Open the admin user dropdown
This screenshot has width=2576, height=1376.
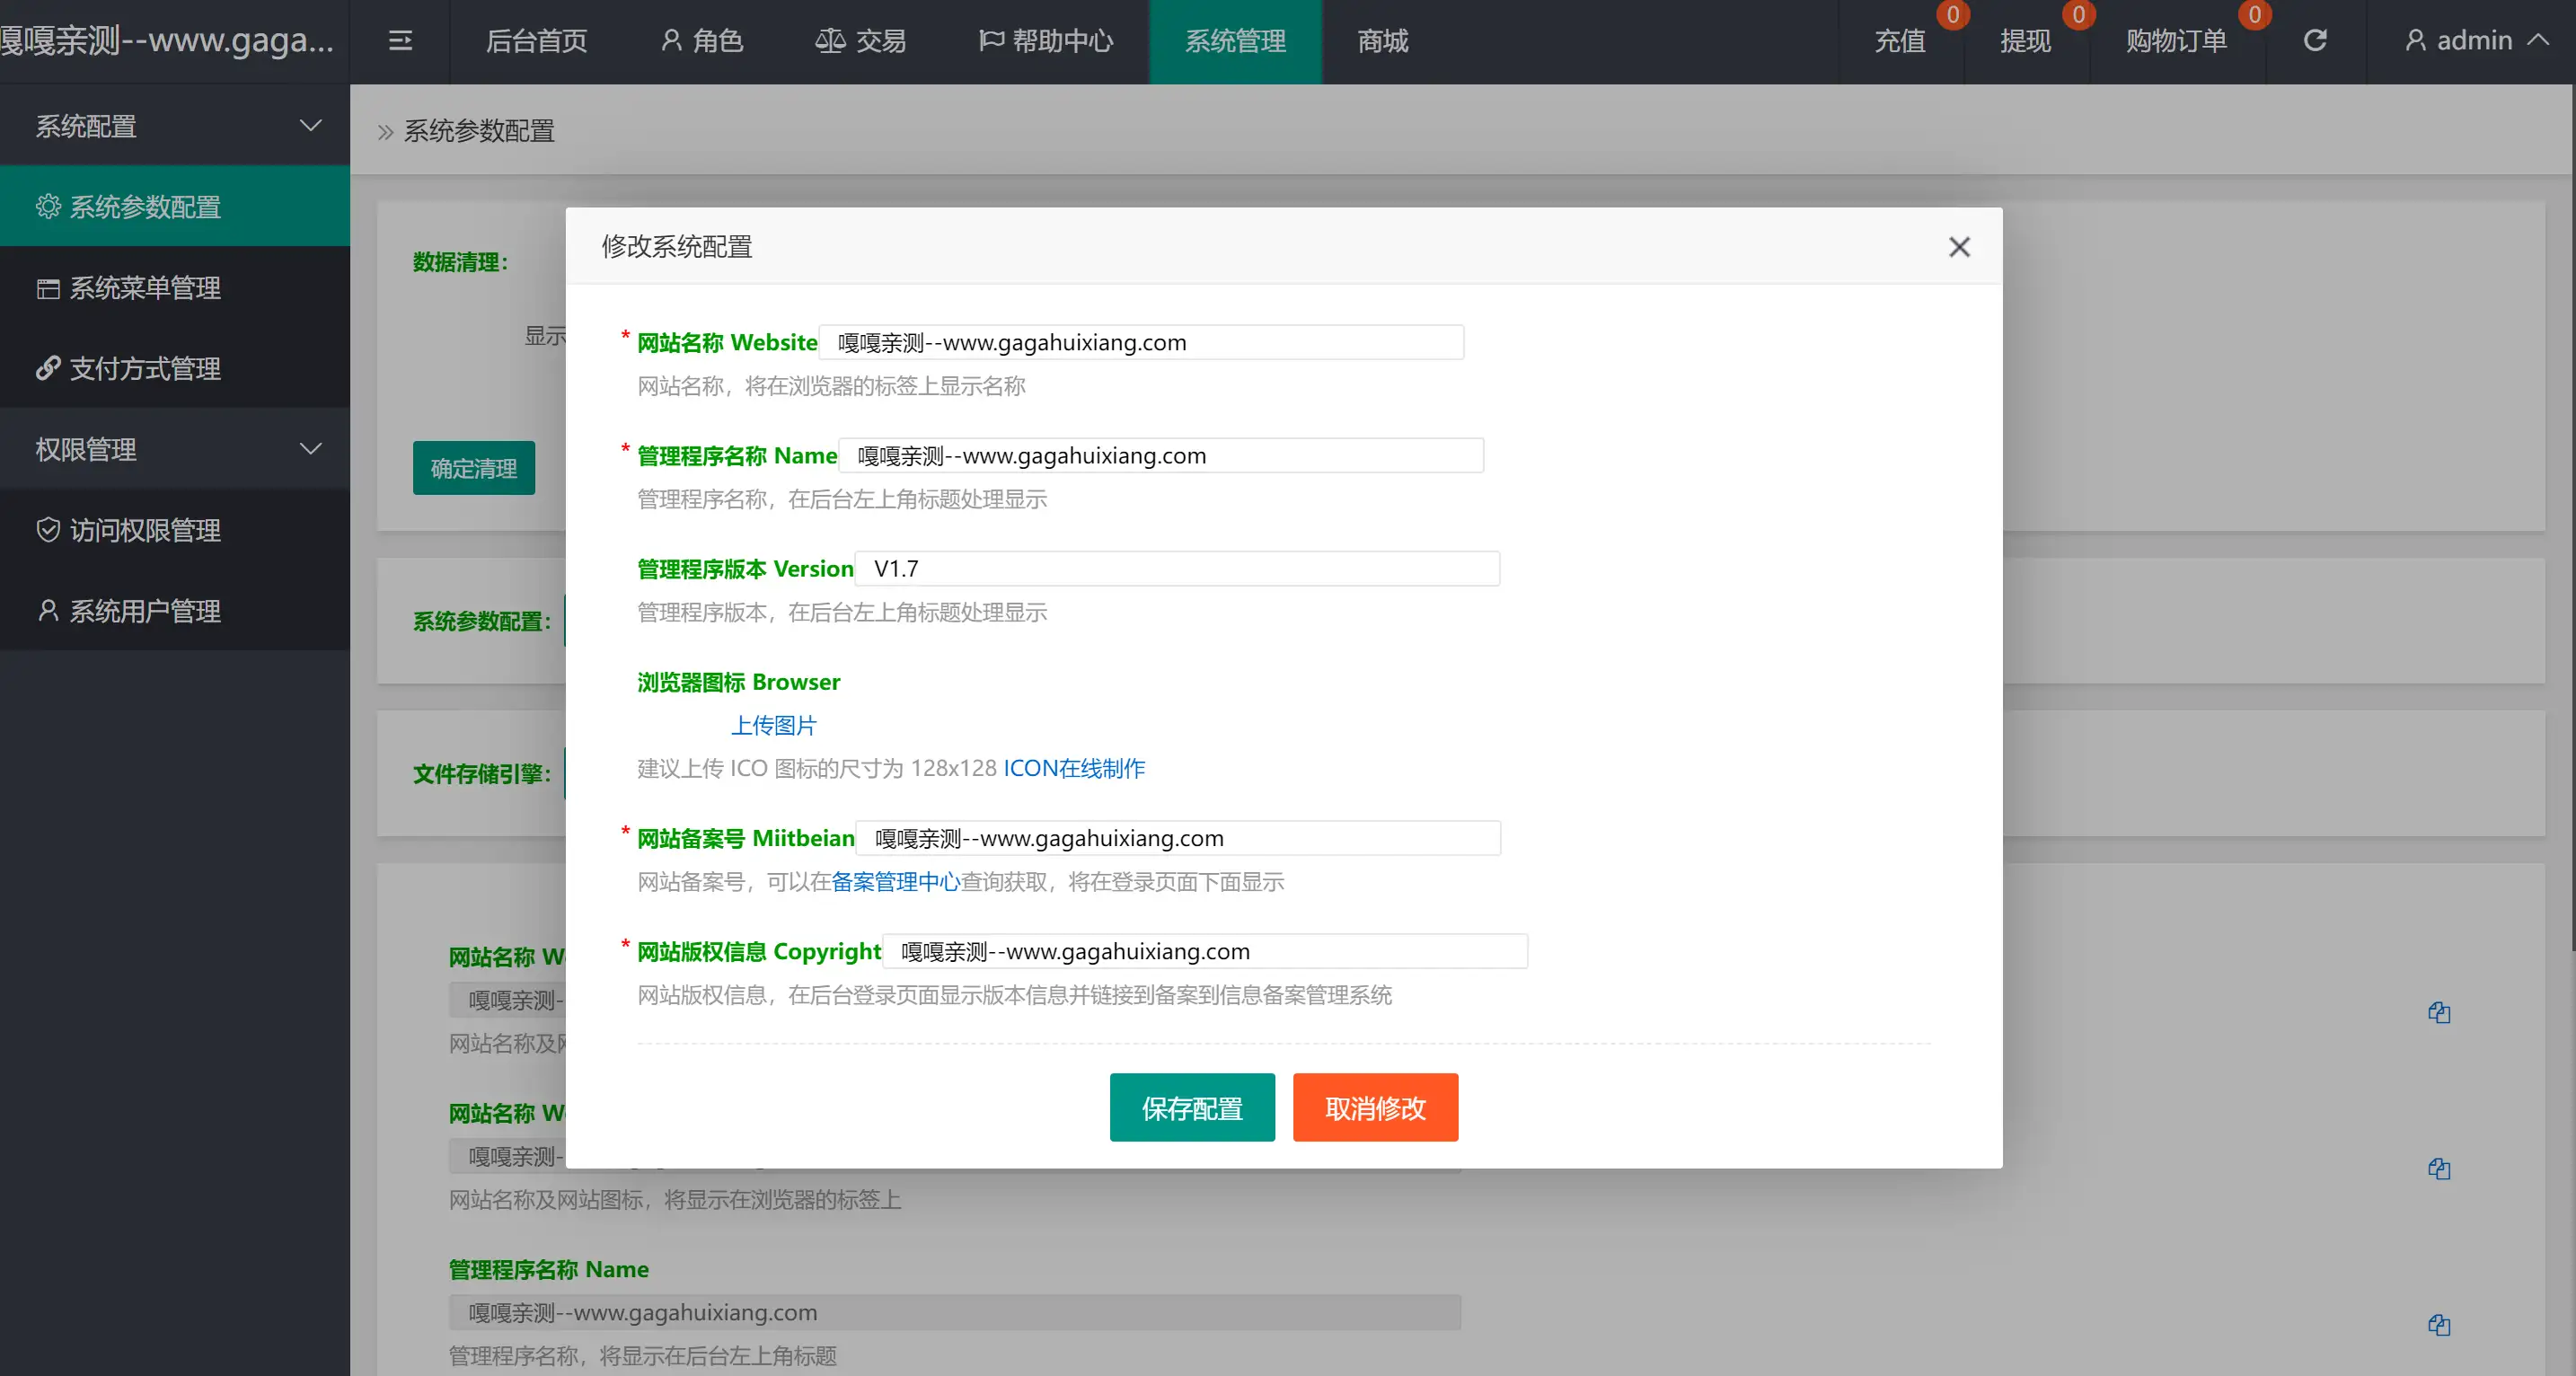[x=2474, y=41]
